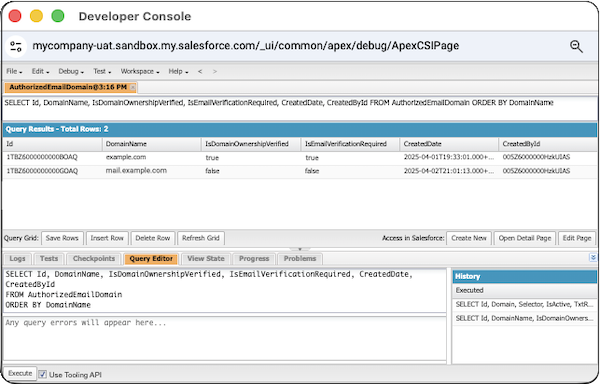Click the Save Rows button
600x384 pixels.
pos(62,238)
